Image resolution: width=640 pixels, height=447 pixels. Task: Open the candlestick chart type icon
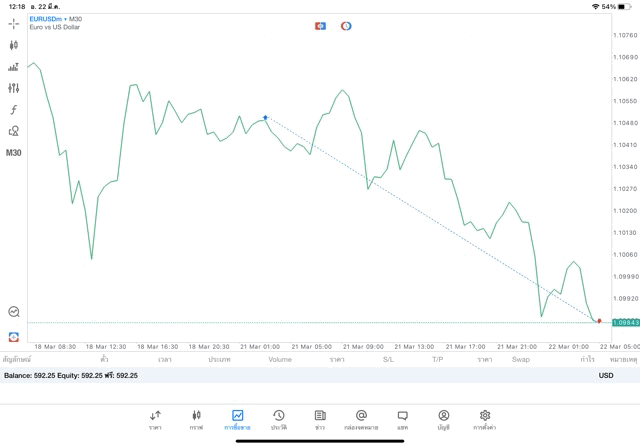(14, 45)
